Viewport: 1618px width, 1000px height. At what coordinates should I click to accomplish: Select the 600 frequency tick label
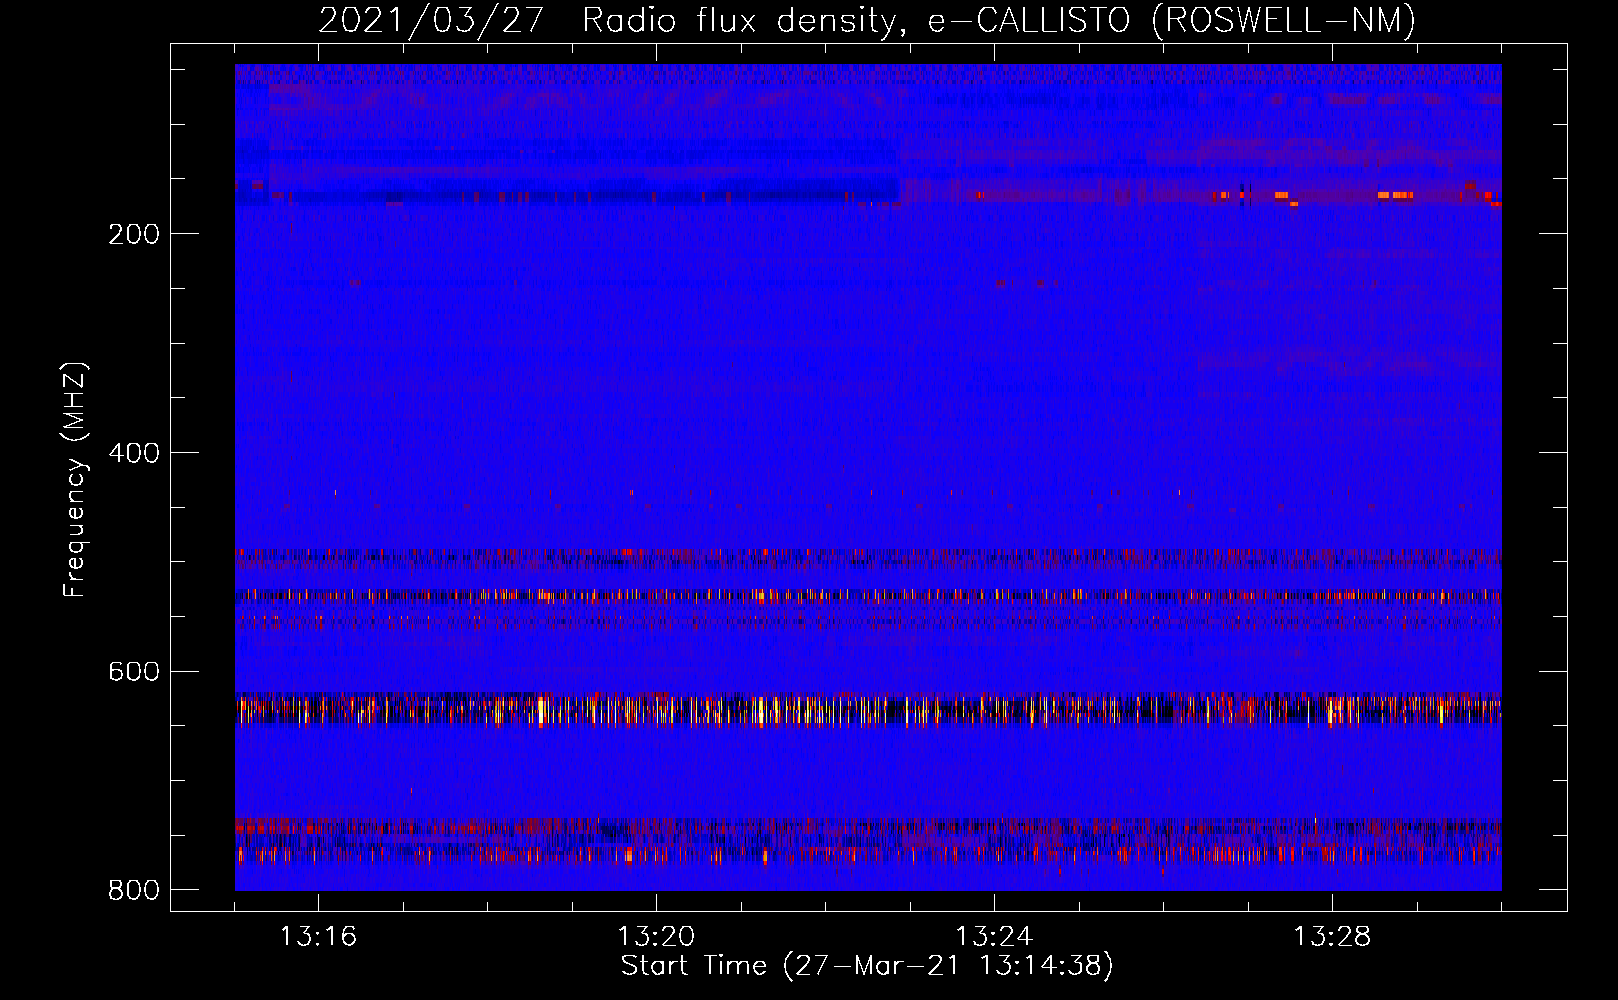point(134,671)
